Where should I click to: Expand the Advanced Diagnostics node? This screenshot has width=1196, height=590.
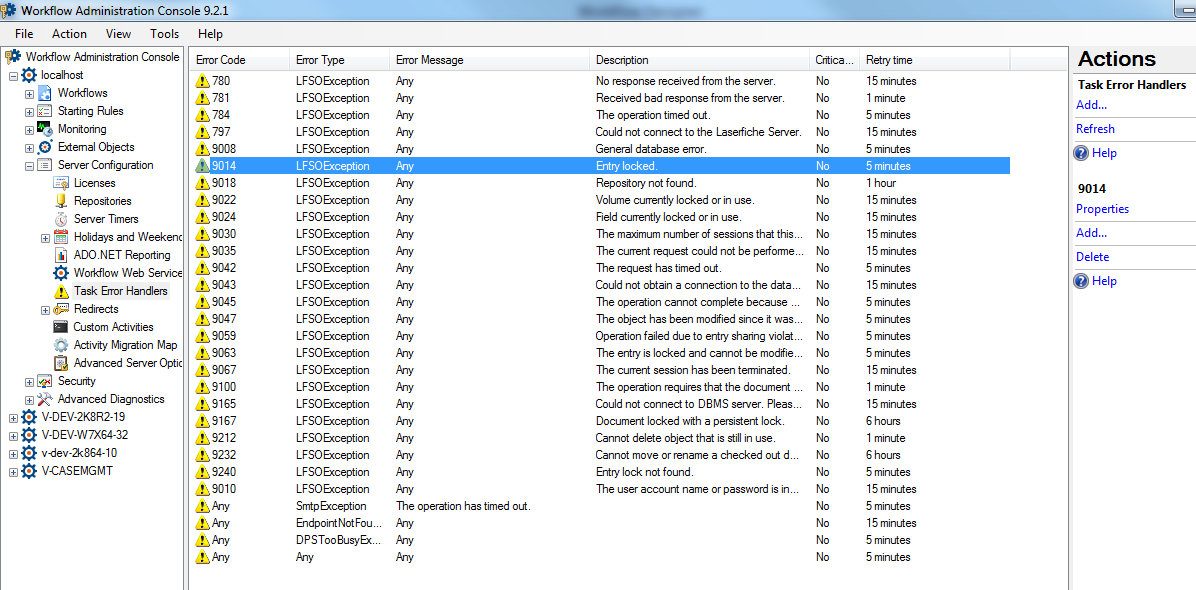29,399
